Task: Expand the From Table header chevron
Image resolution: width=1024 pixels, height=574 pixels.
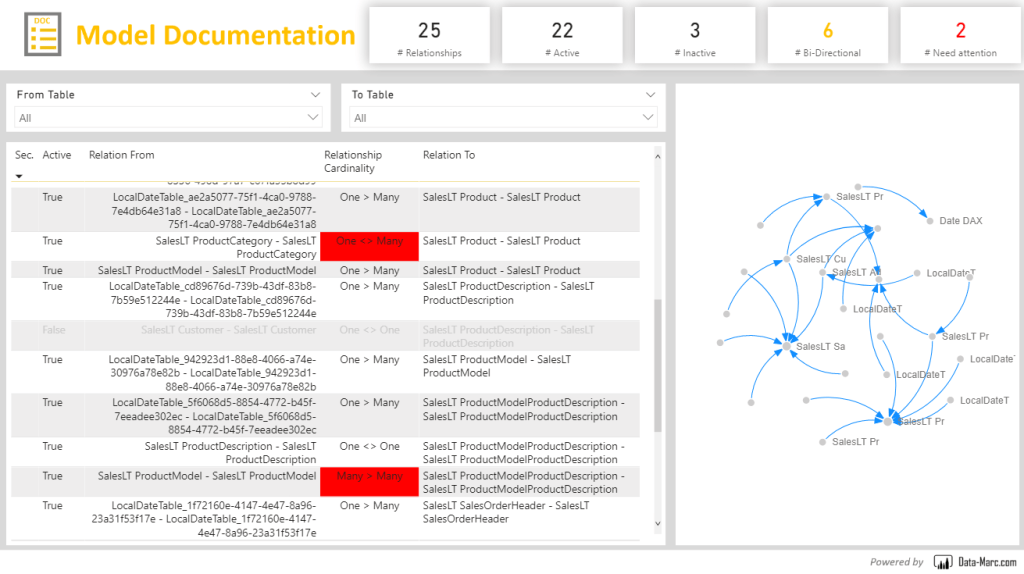Action: pyautogui.click(x=315, y=95)
